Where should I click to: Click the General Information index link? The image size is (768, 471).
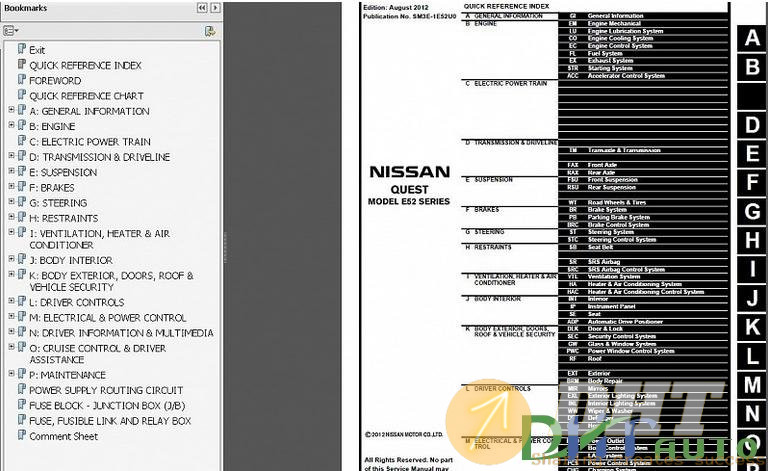tap(615, 16)
